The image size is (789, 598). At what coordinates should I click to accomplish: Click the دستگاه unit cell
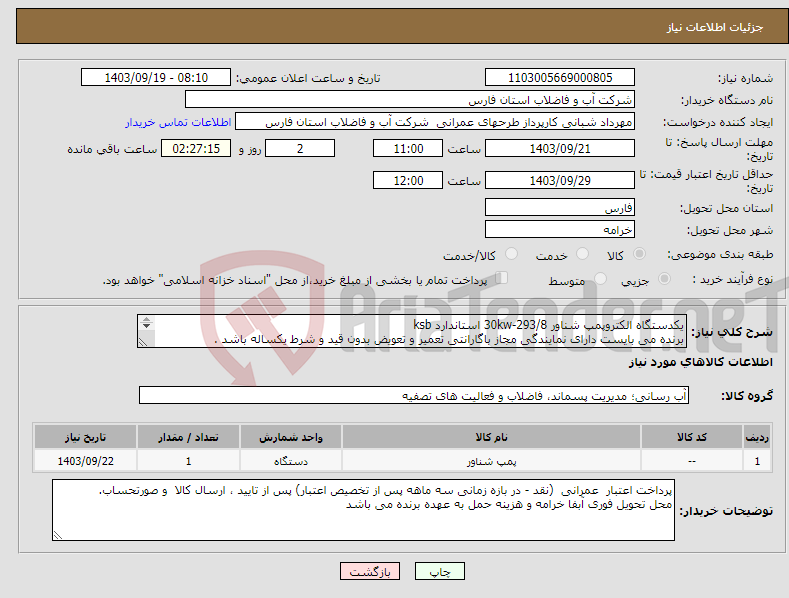click(291, 461)
